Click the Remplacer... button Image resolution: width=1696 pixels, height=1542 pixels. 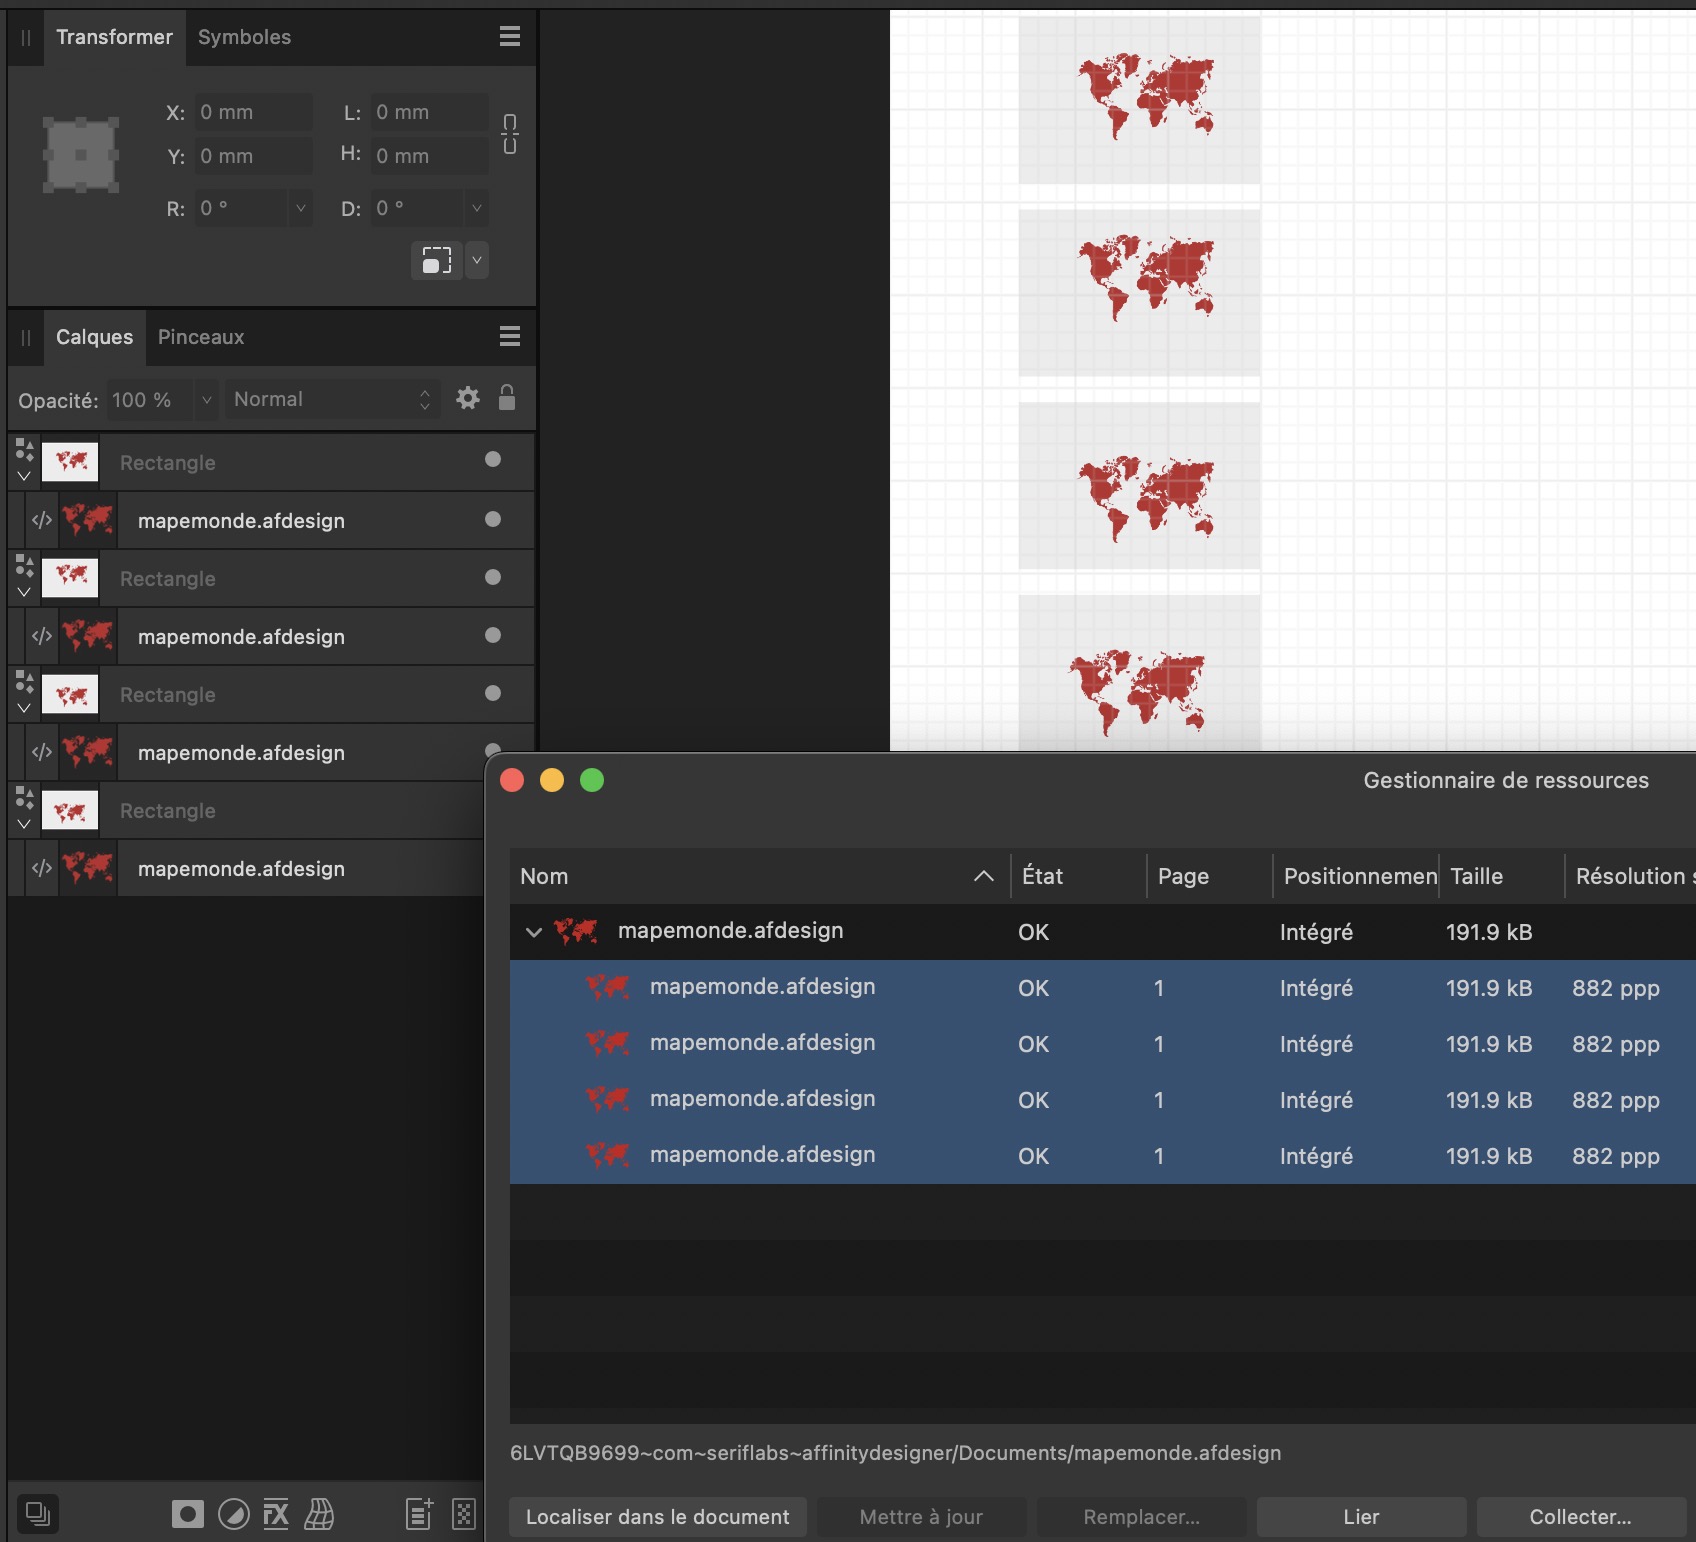tap(1142, 1517)
